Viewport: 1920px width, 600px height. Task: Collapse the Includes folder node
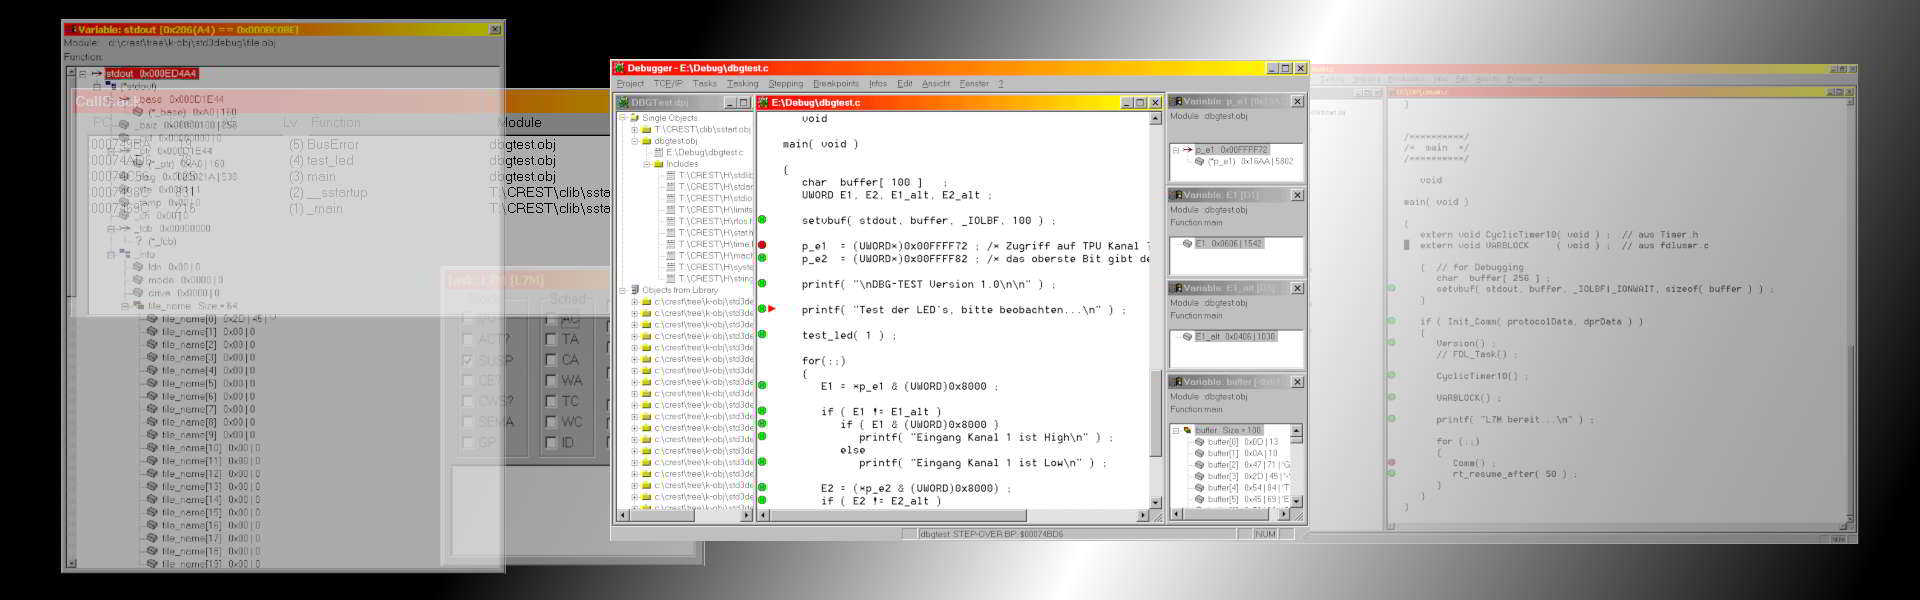[646, 164]
